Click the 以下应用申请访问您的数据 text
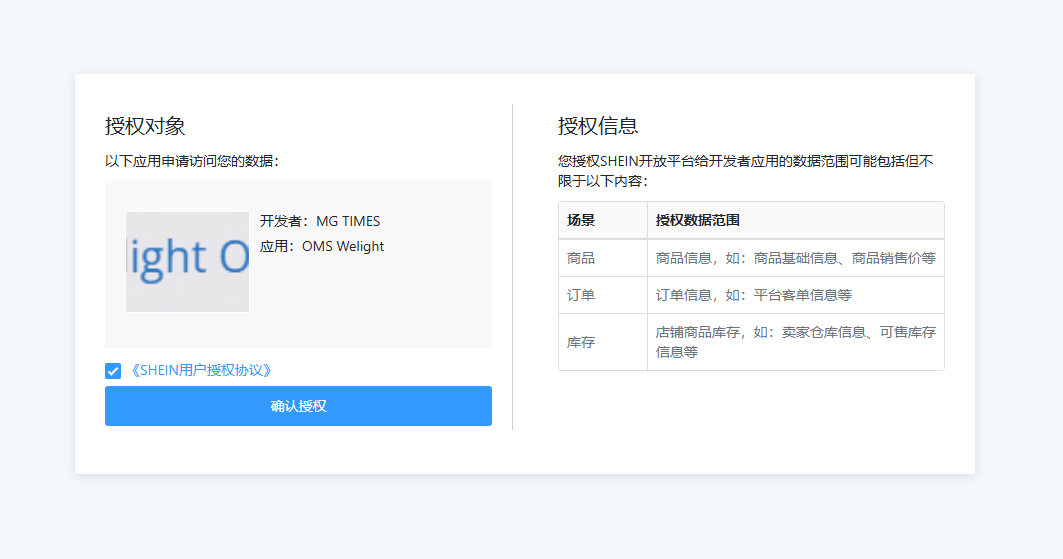 click(192, 161)
